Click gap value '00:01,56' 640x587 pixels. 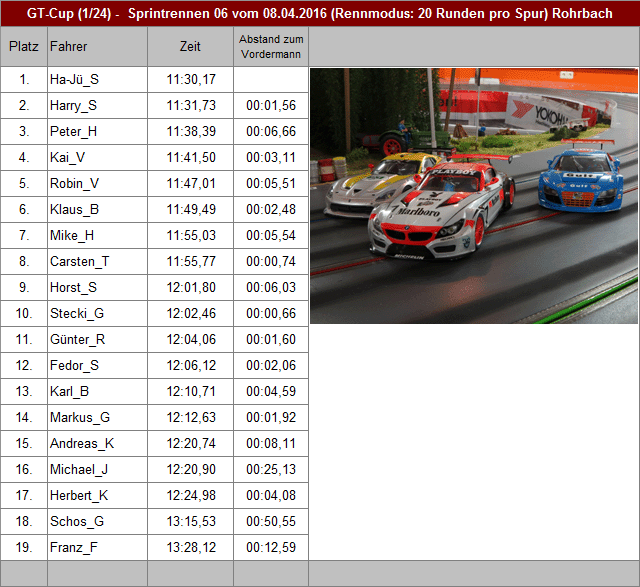click(271, 105)
